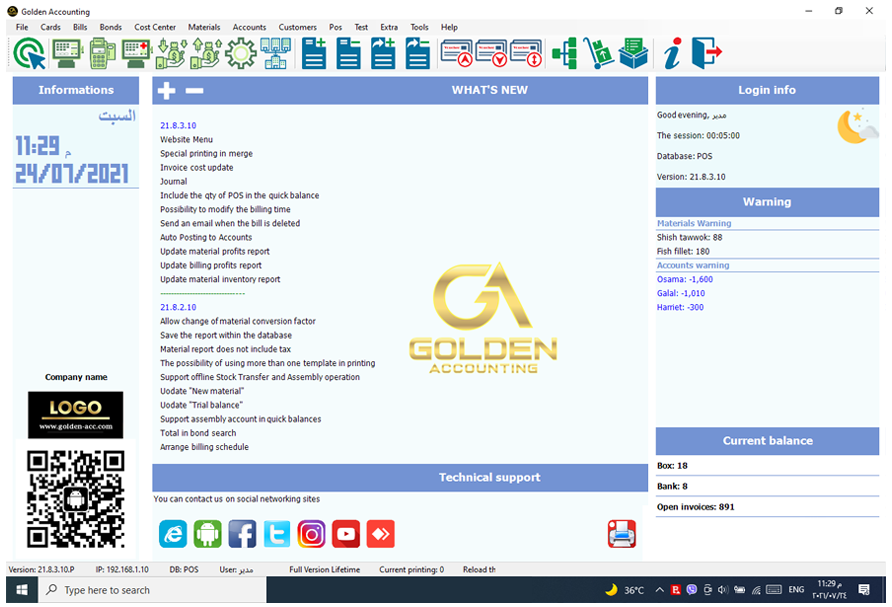892x607 pixels.
Task: Open the Materials menu
Action: click(204, 27)
